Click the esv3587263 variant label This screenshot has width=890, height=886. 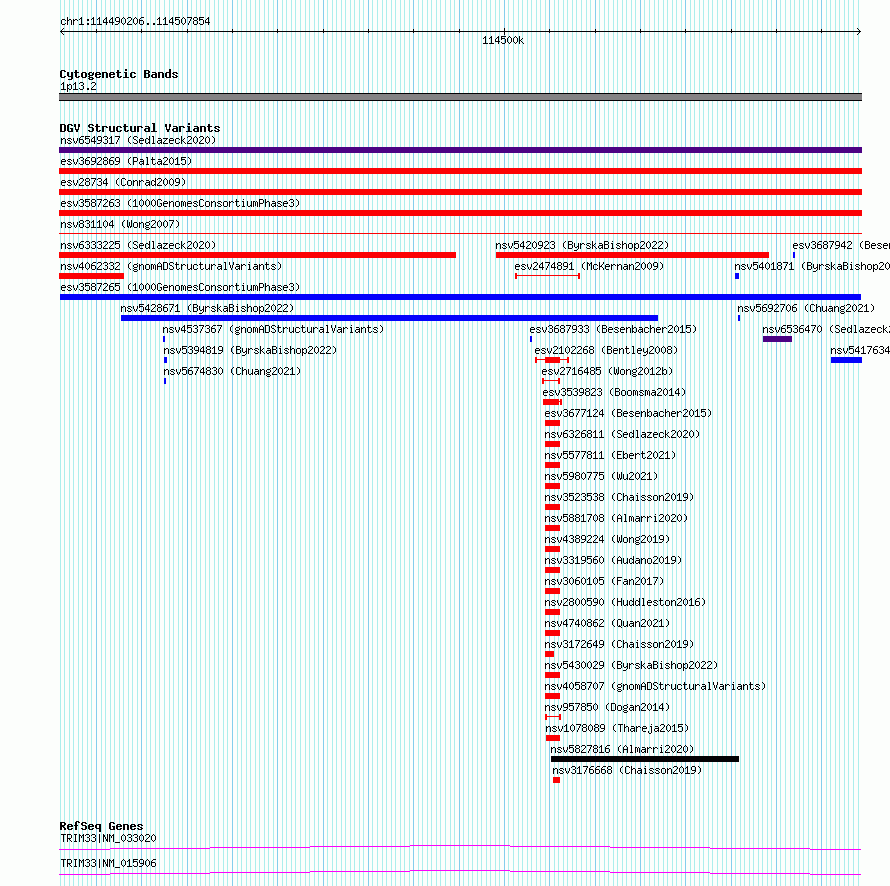[x=180, y=203]
